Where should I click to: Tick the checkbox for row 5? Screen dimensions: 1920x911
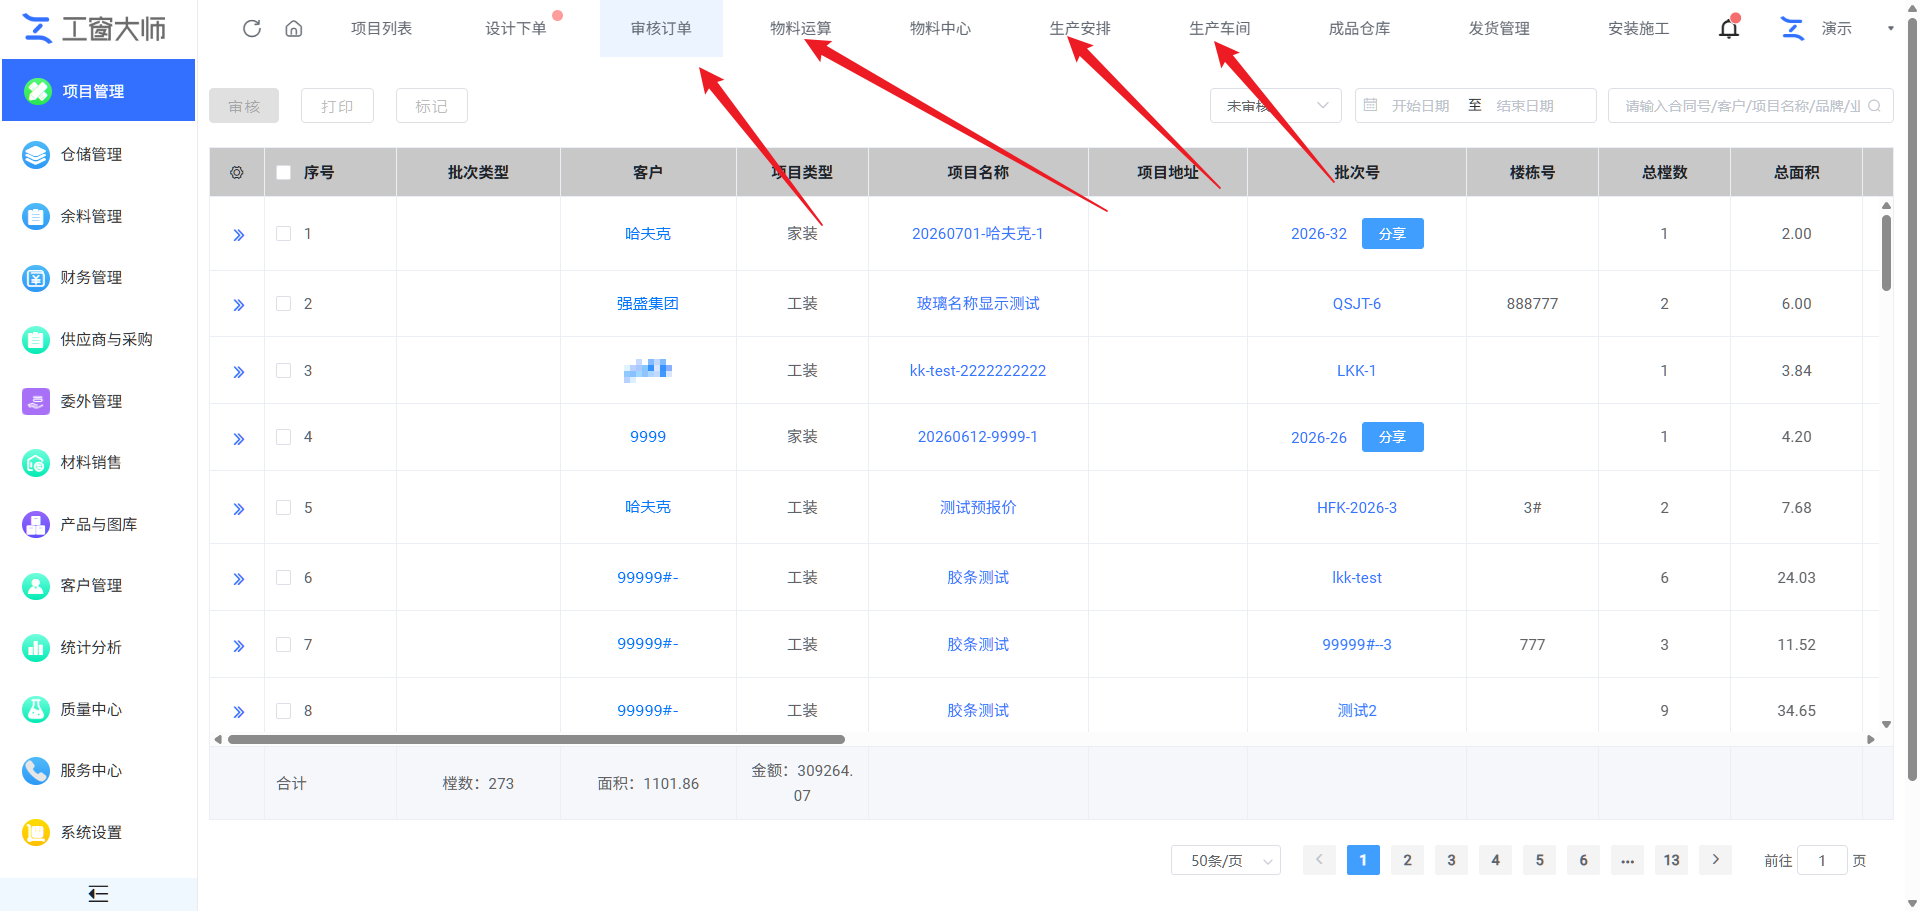284,507
